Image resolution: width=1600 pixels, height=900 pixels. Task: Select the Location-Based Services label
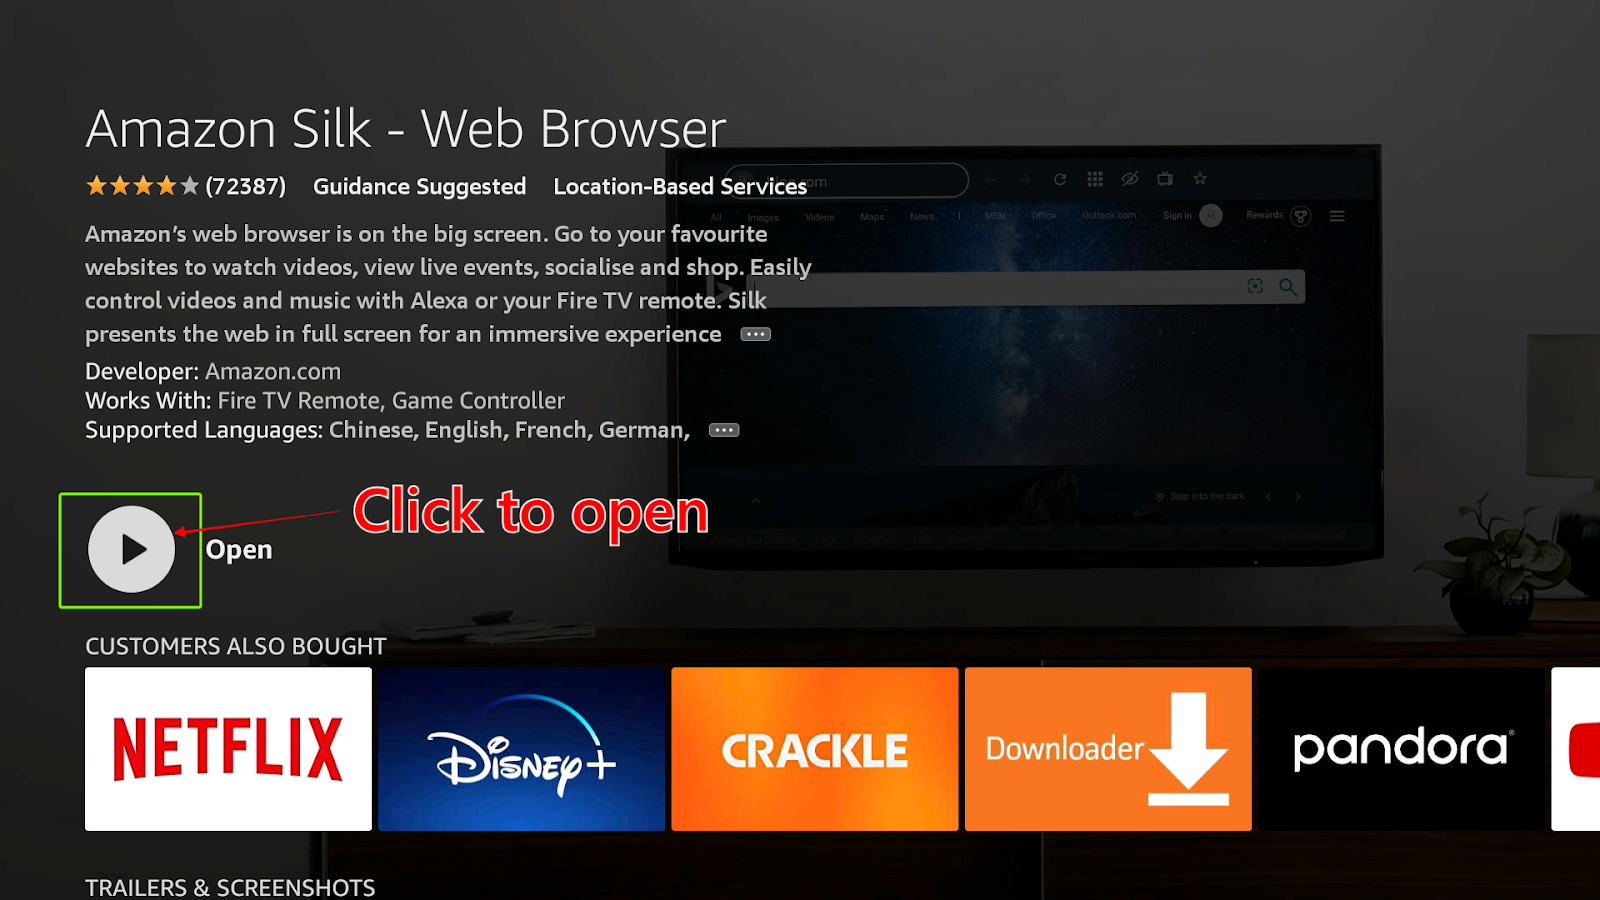coord(680,187)
